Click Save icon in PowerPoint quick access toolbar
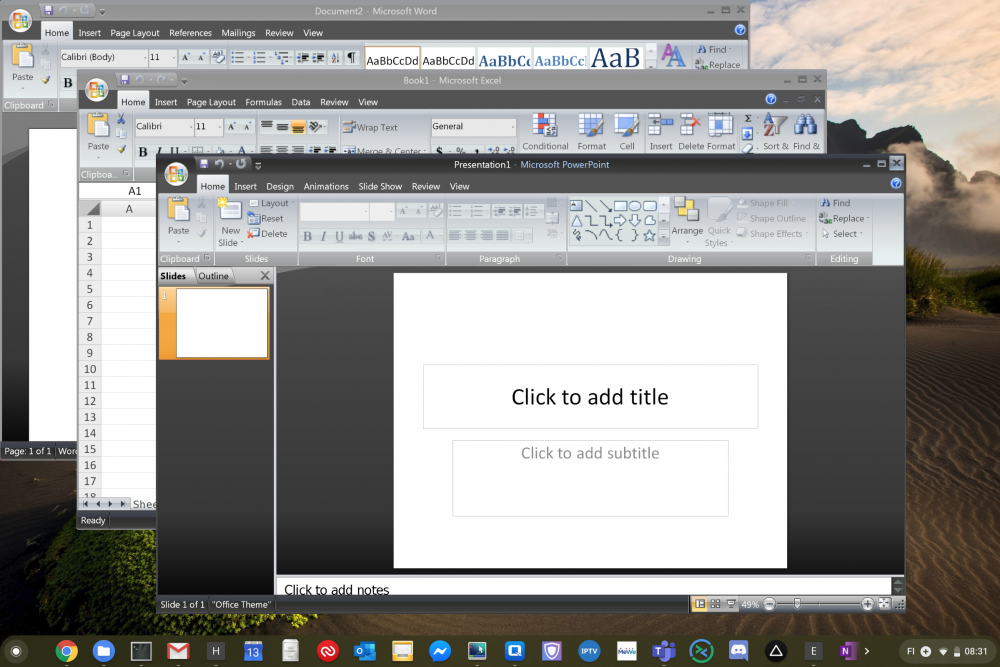This screenshot has width=1000, height=667. 203,164
